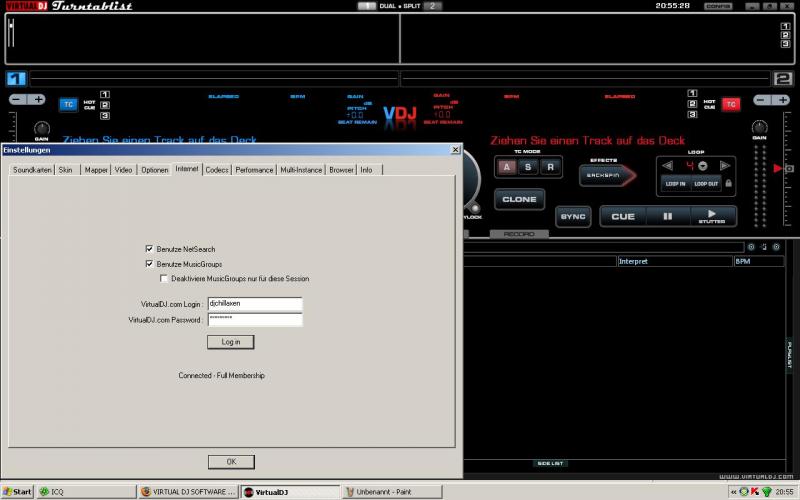Toggle the loop lock padlock icon
The image size is (800, 500).
729,183
